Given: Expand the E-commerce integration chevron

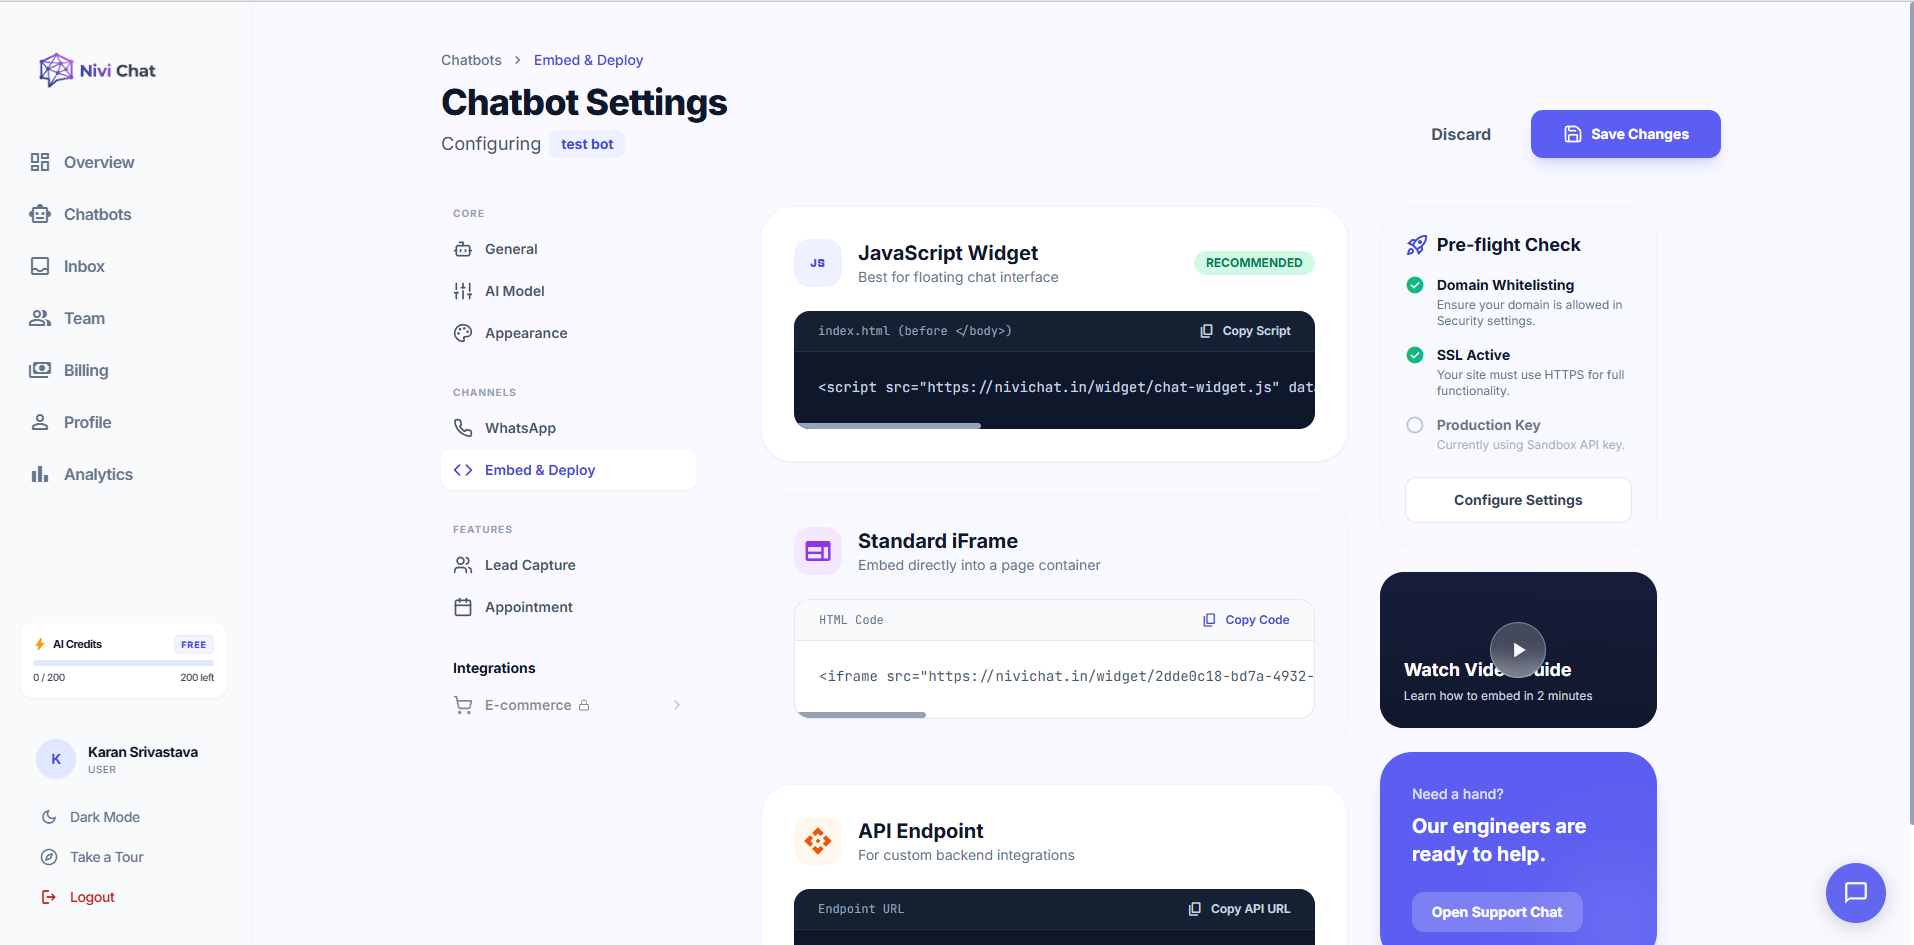Looking at the screenshot, I should (677, 705).
